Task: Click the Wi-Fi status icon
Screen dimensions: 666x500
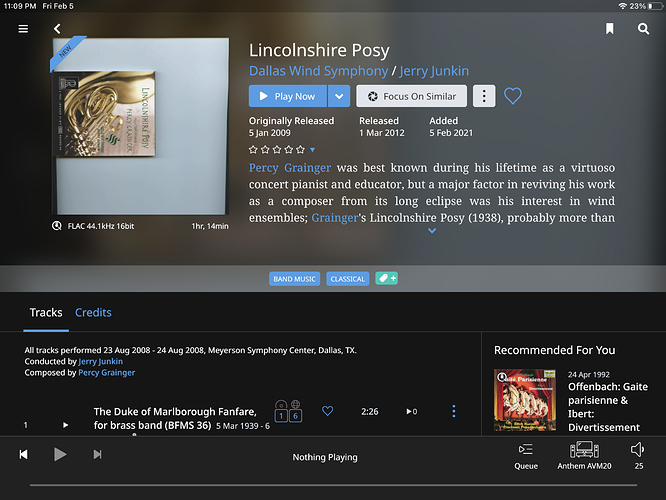Action: (x=622, y=6)
